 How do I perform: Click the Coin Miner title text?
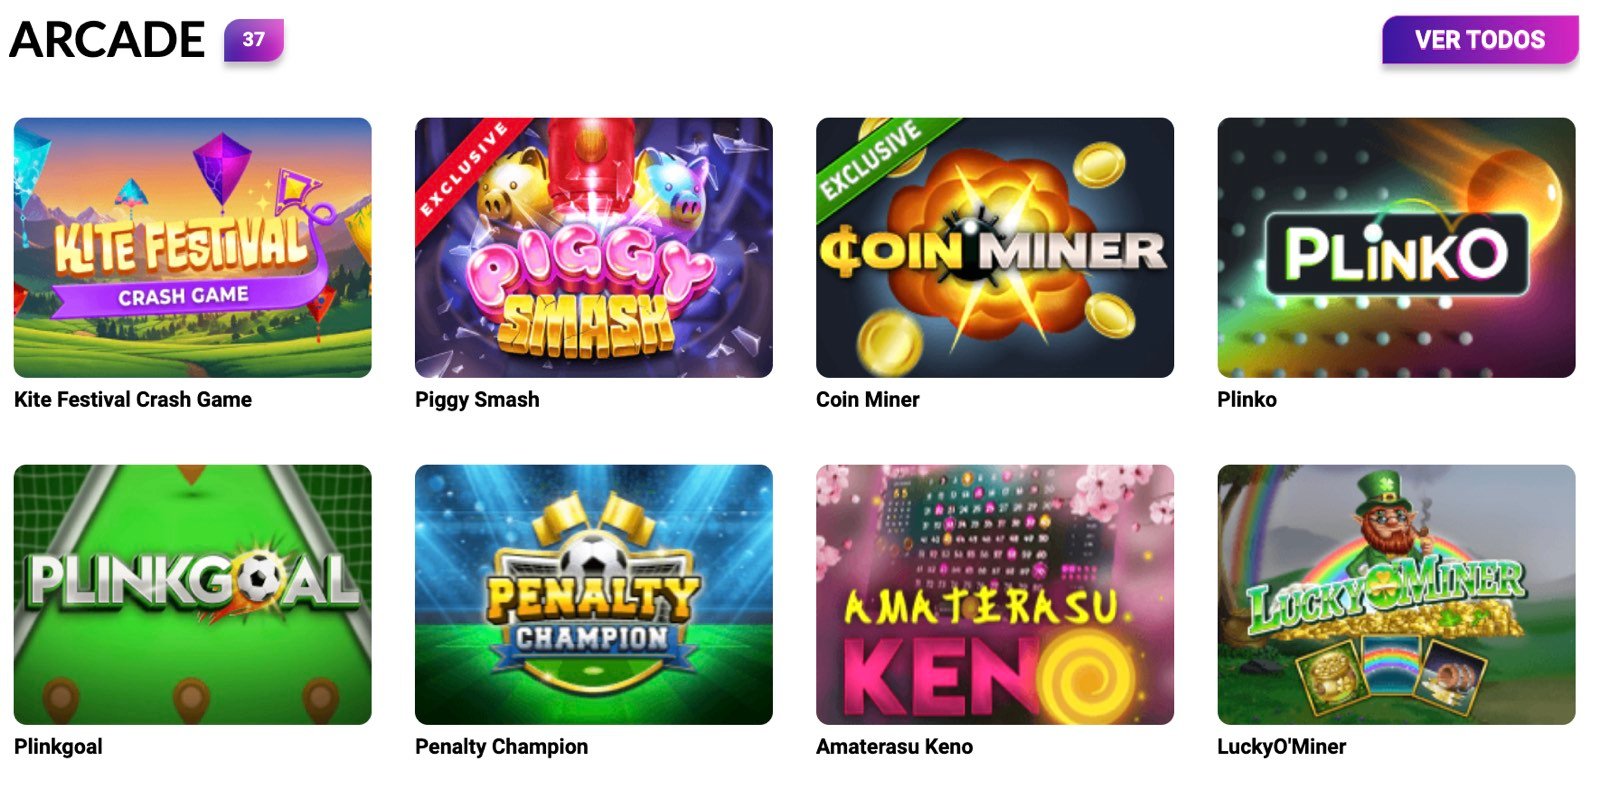tap(868, 400)
